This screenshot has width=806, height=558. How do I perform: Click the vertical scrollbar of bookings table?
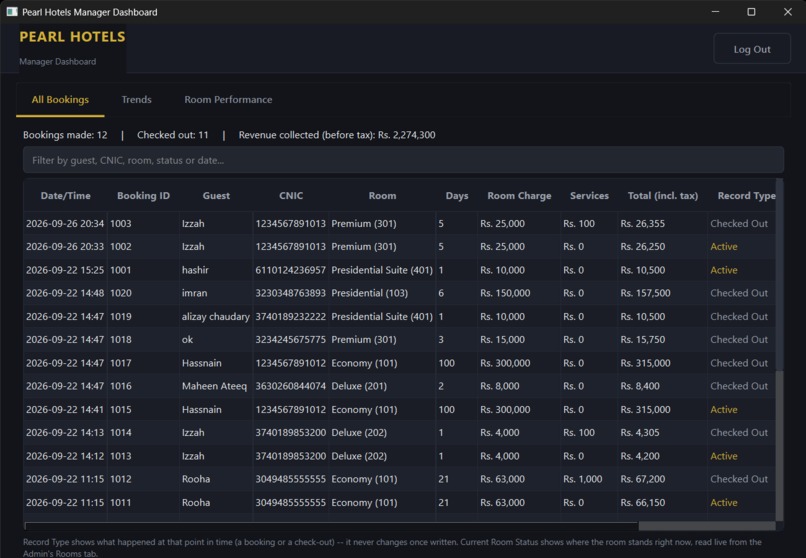click(779, 349)
